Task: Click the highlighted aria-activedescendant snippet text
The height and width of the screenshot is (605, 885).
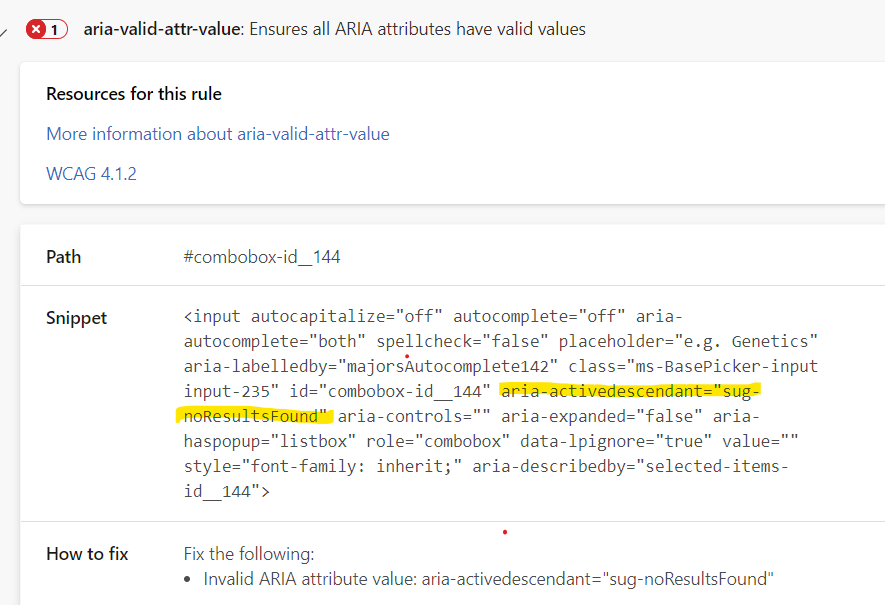Action: 628,390
